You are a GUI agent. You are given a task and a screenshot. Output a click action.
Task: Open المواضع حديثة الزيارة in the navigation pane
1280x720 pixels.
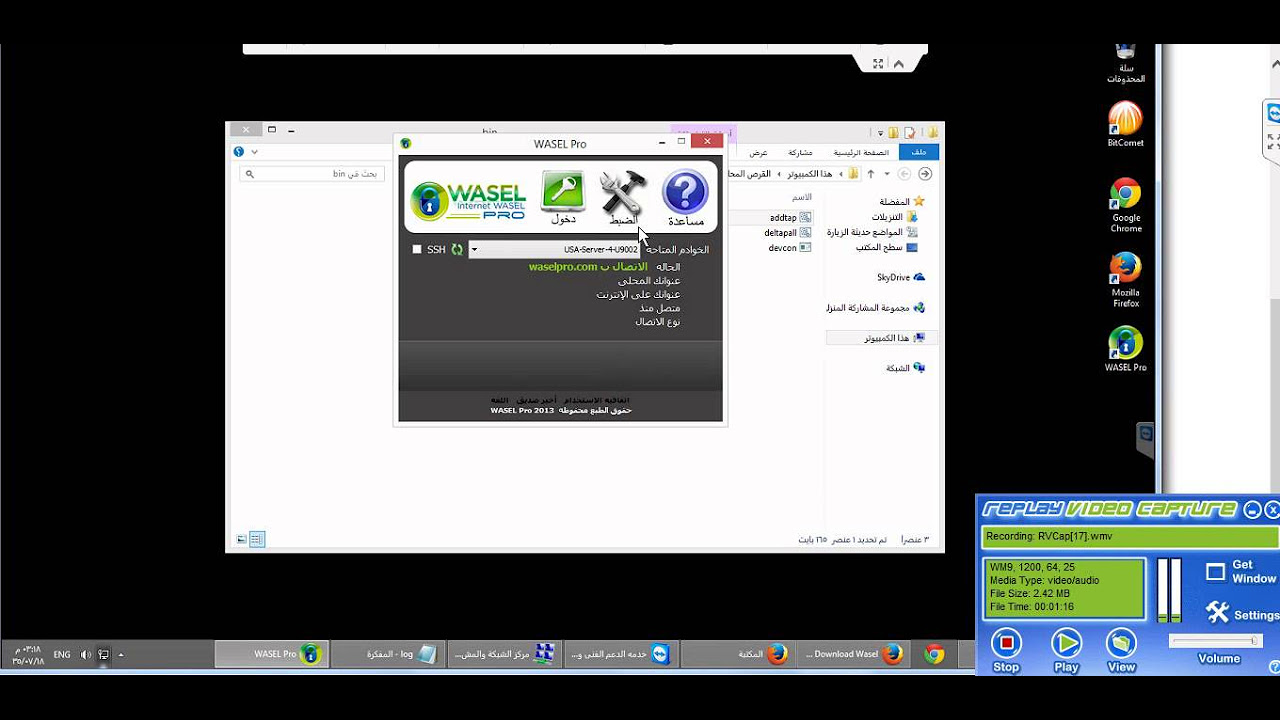tap(873, 232)
